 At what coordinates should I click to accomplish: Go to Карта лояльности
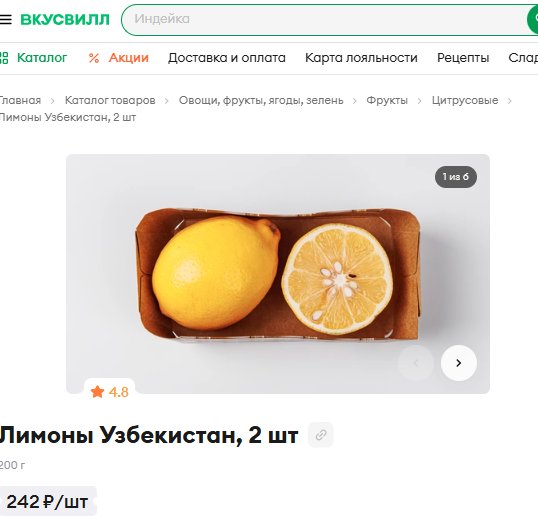tap(361, 58)
